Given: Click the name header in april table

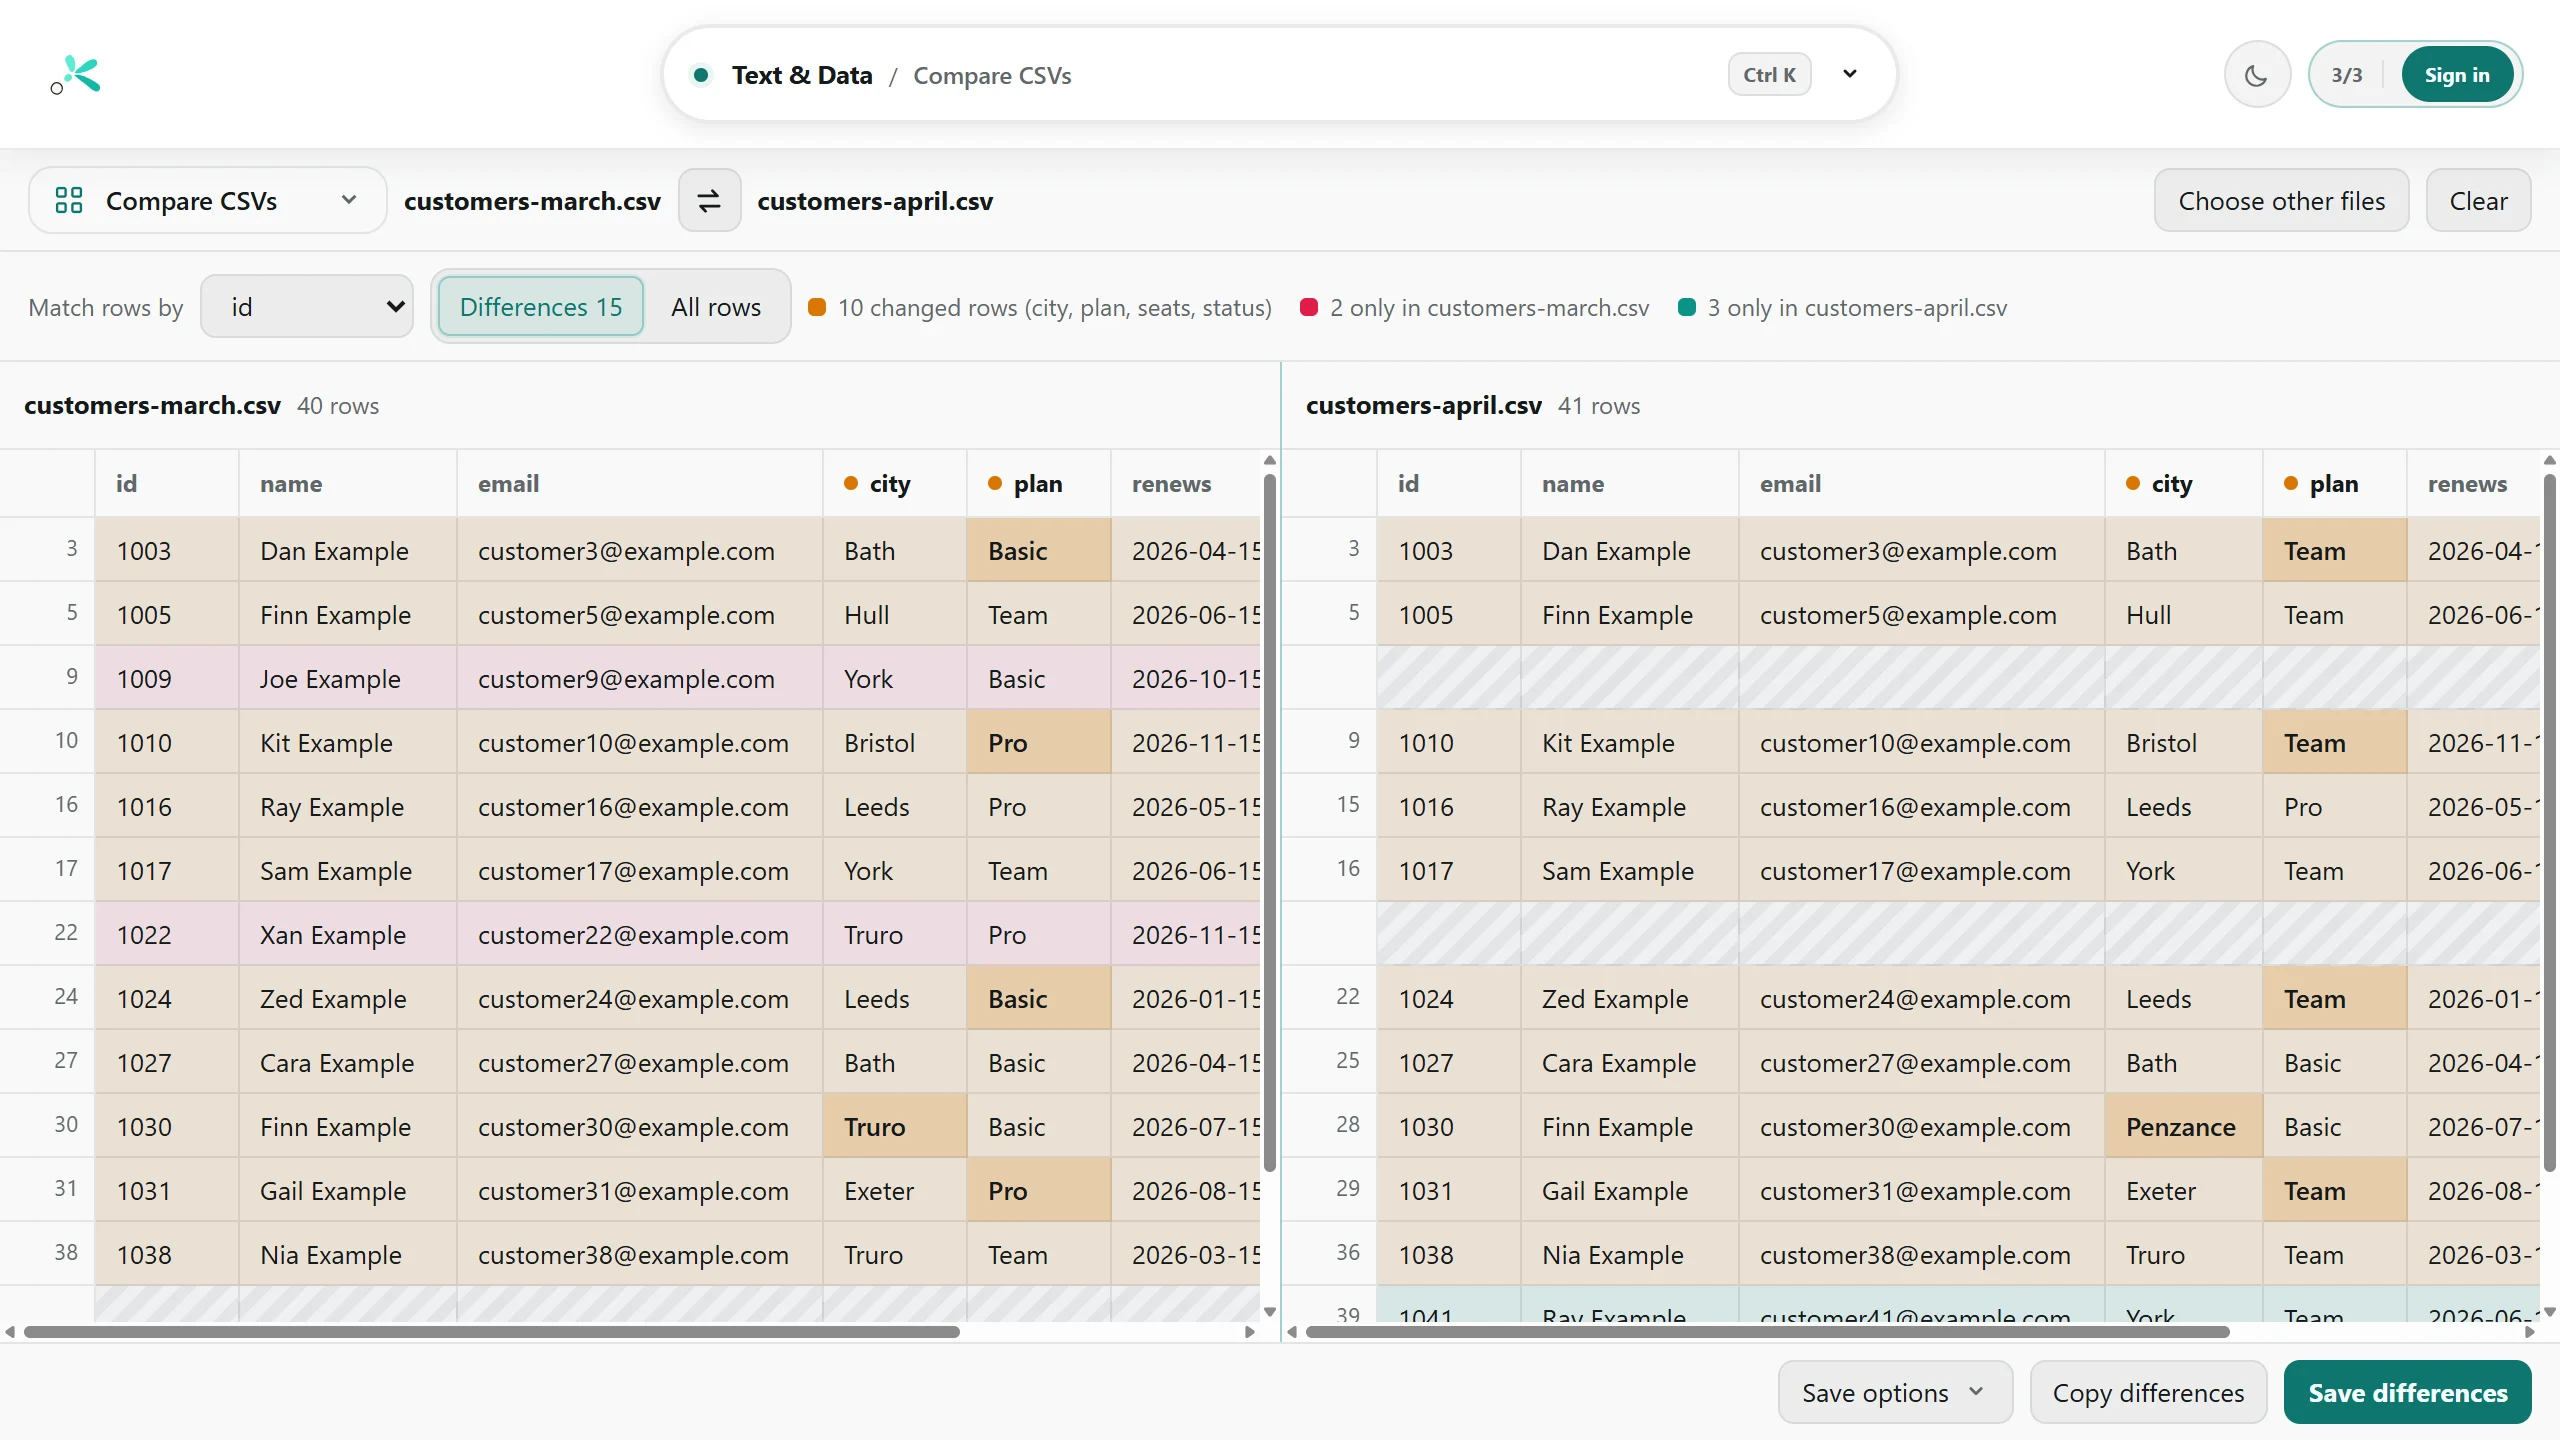Looking at the screenshot, I should [x=1629, y=484].
